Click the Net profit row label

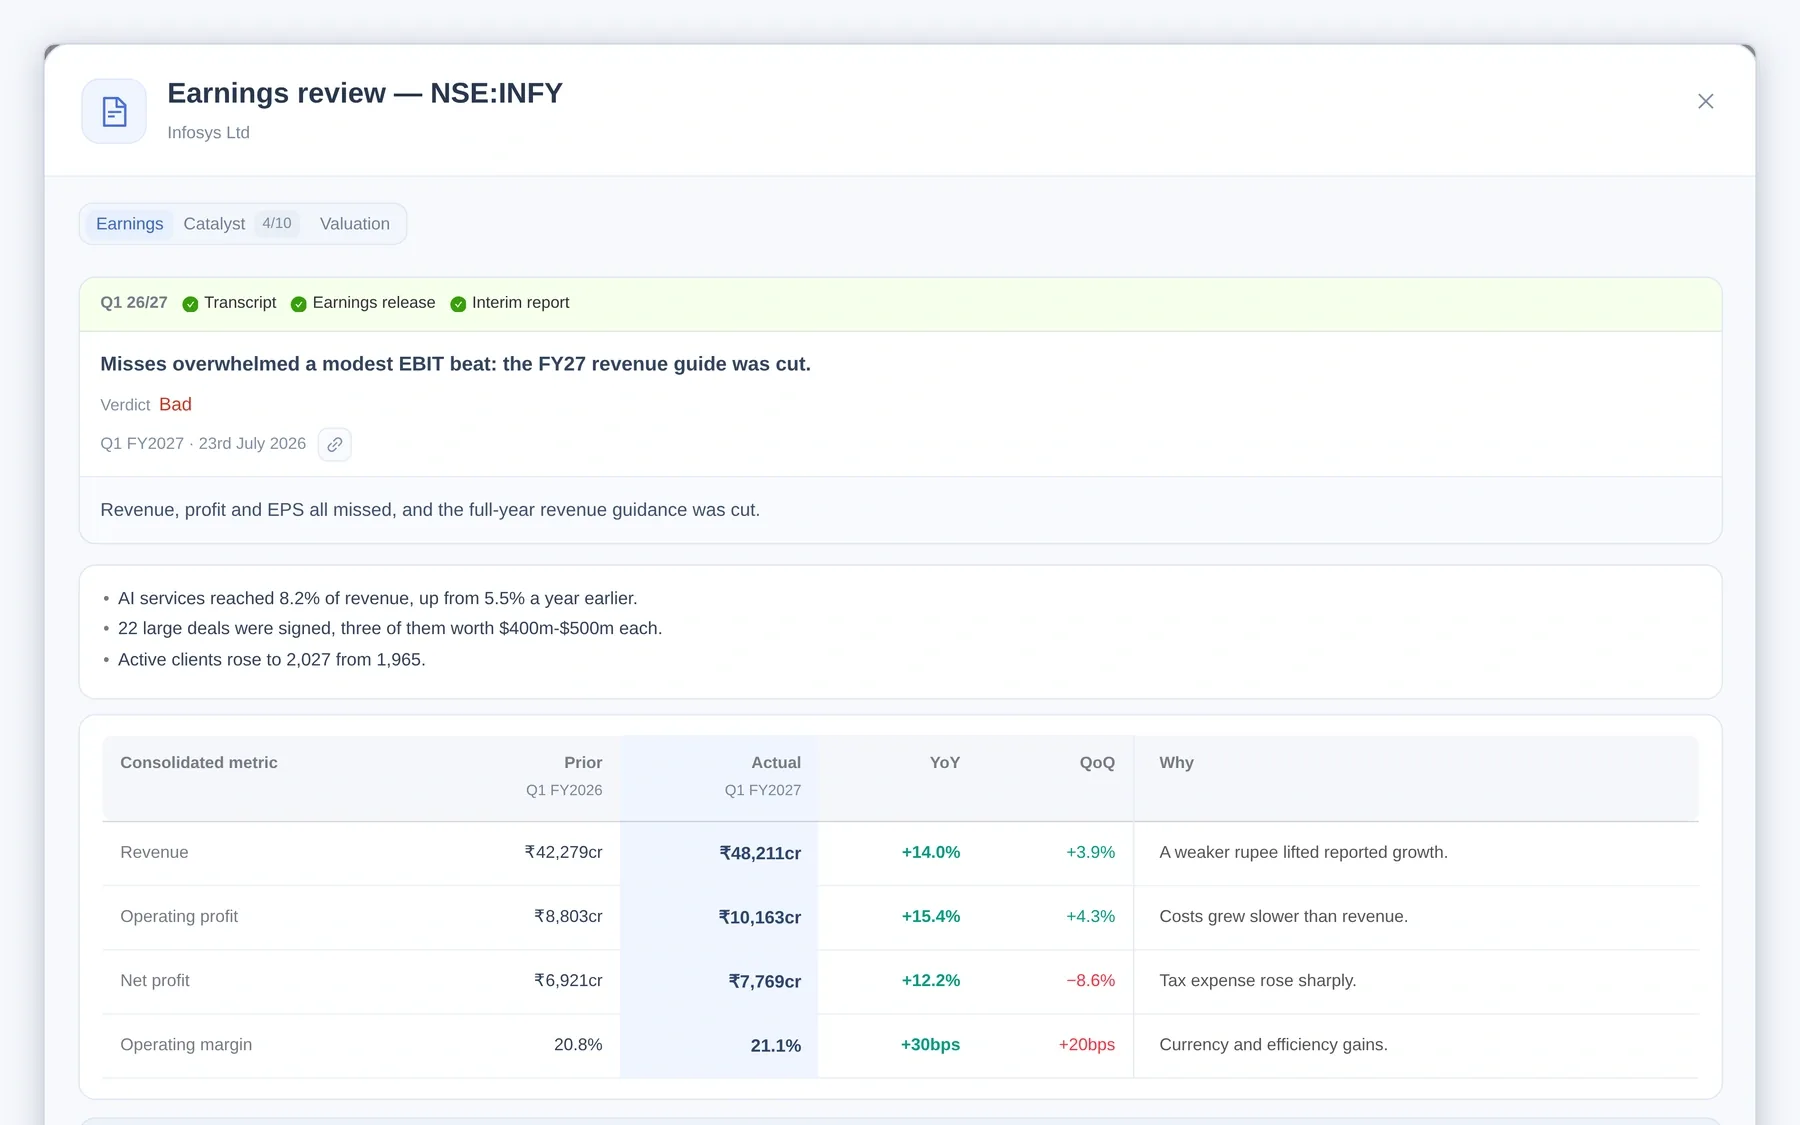[x=155, y=981]
